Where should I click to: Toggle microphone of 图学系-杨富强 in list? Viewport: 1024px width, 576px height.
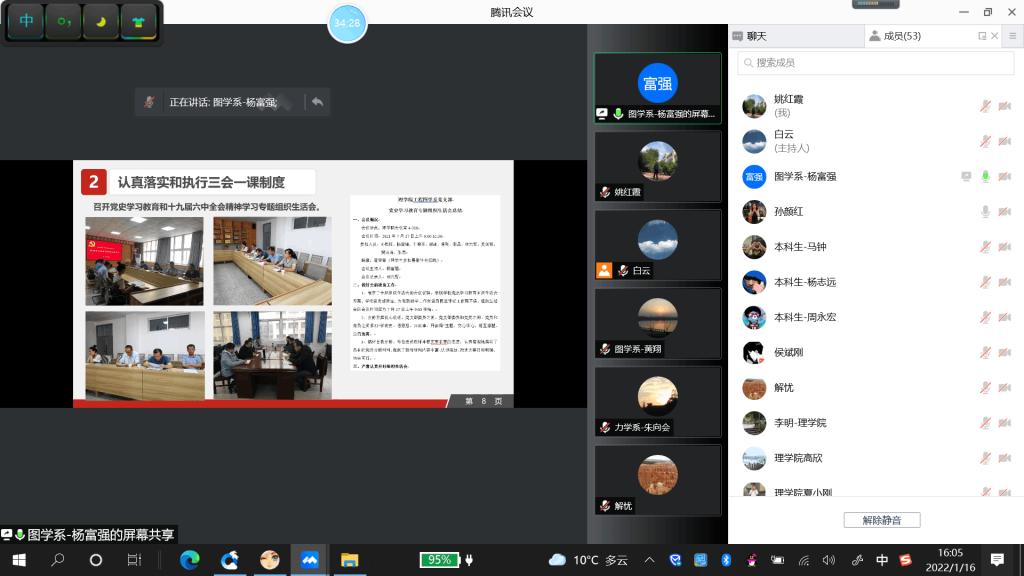tap(985, 176)
